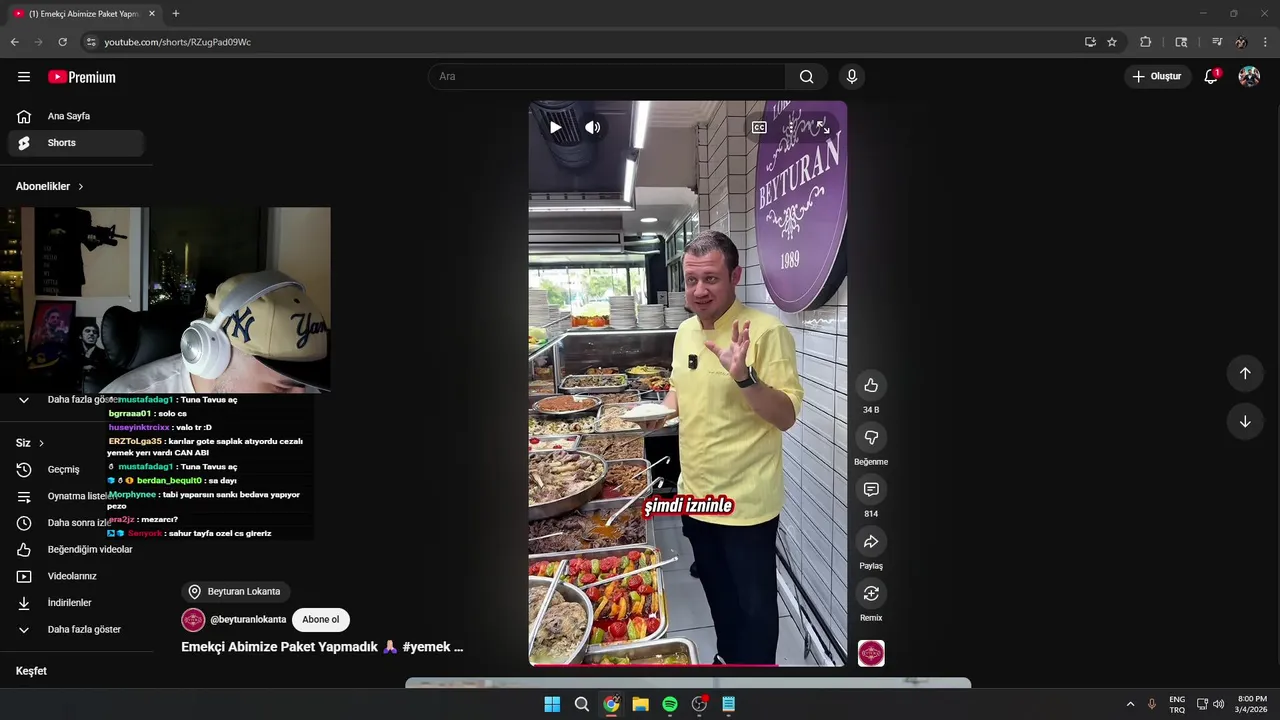Open the tab search icon in toolbar
This screenshot has height=720, width=1280.
coord(1181,42)
